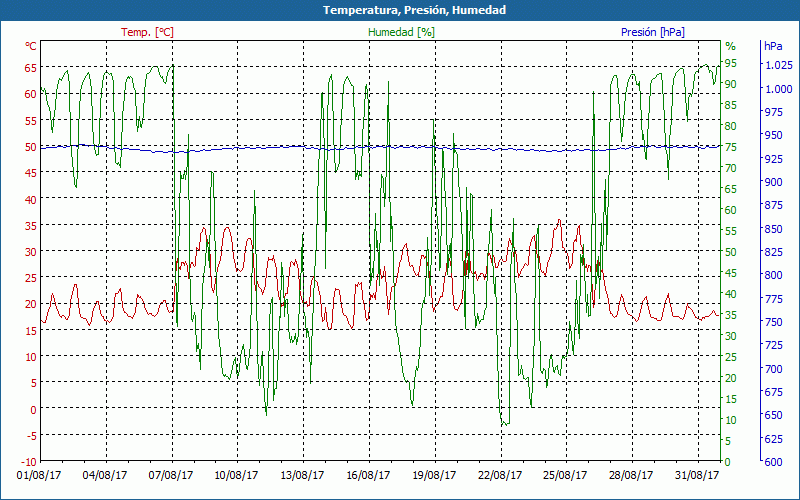Click the blue pressure axis value 800

pos(773,275)
